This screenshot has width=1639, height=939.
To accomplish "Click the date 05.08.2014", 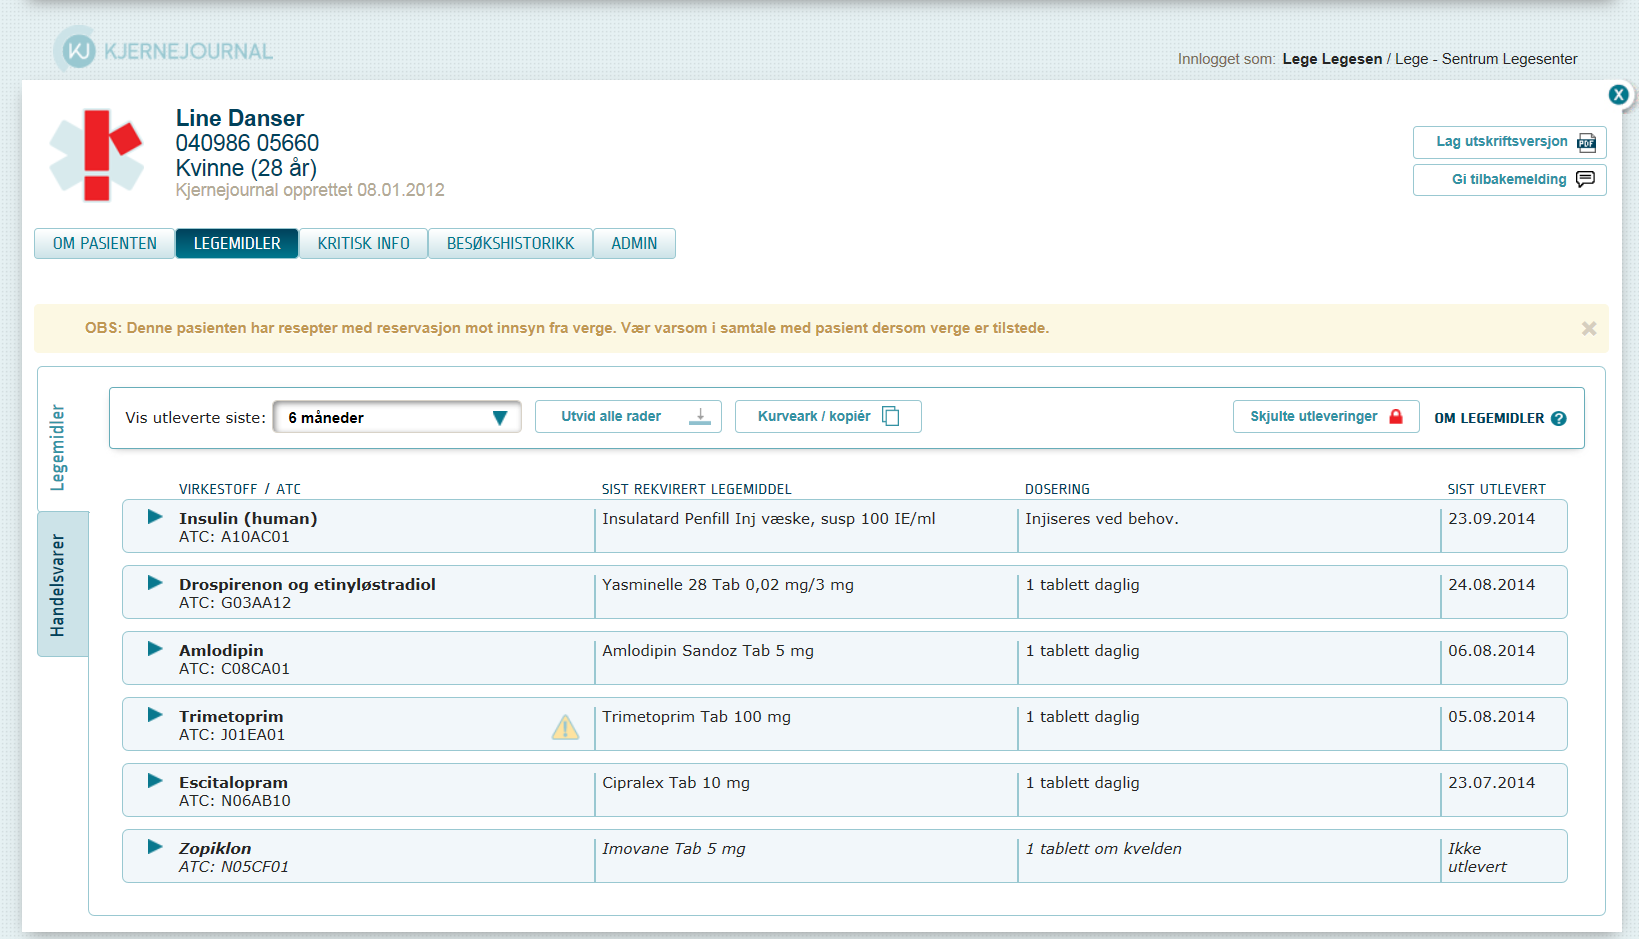I will pyautogui.click(x=1491, y=717).
